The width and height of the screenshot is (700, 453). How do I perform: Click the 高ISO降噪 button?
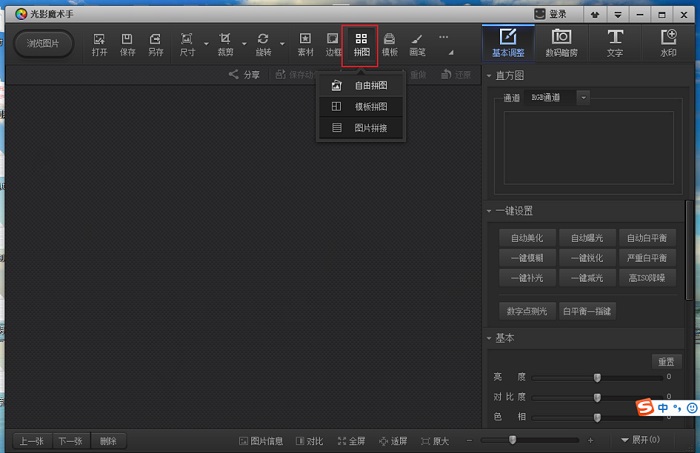647,278
